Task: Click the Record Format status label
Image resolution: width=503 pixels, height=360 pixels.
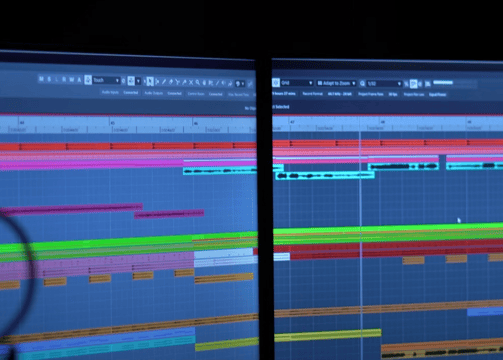Action: [313, 94]
